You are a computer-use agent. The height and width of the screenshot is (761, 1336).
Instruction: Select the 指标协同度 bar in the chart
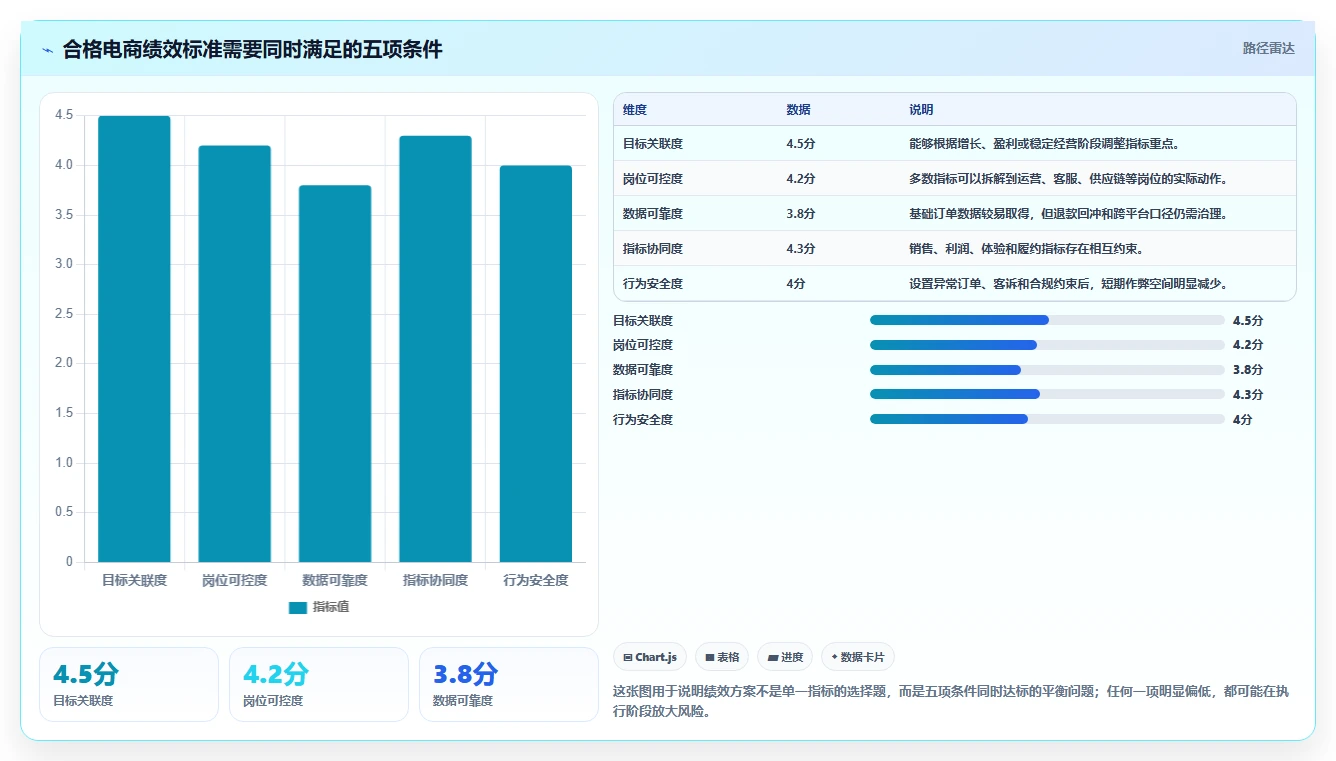(x=435, y=349)
